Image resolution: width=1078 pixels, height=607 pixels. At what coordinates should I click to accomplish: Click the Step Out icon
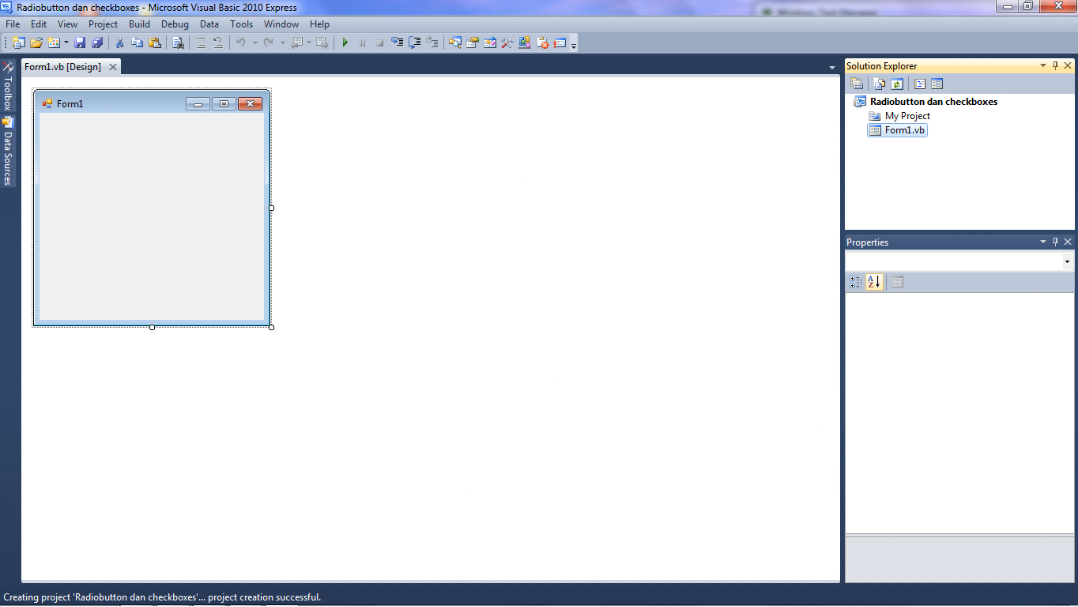(432, 43)
